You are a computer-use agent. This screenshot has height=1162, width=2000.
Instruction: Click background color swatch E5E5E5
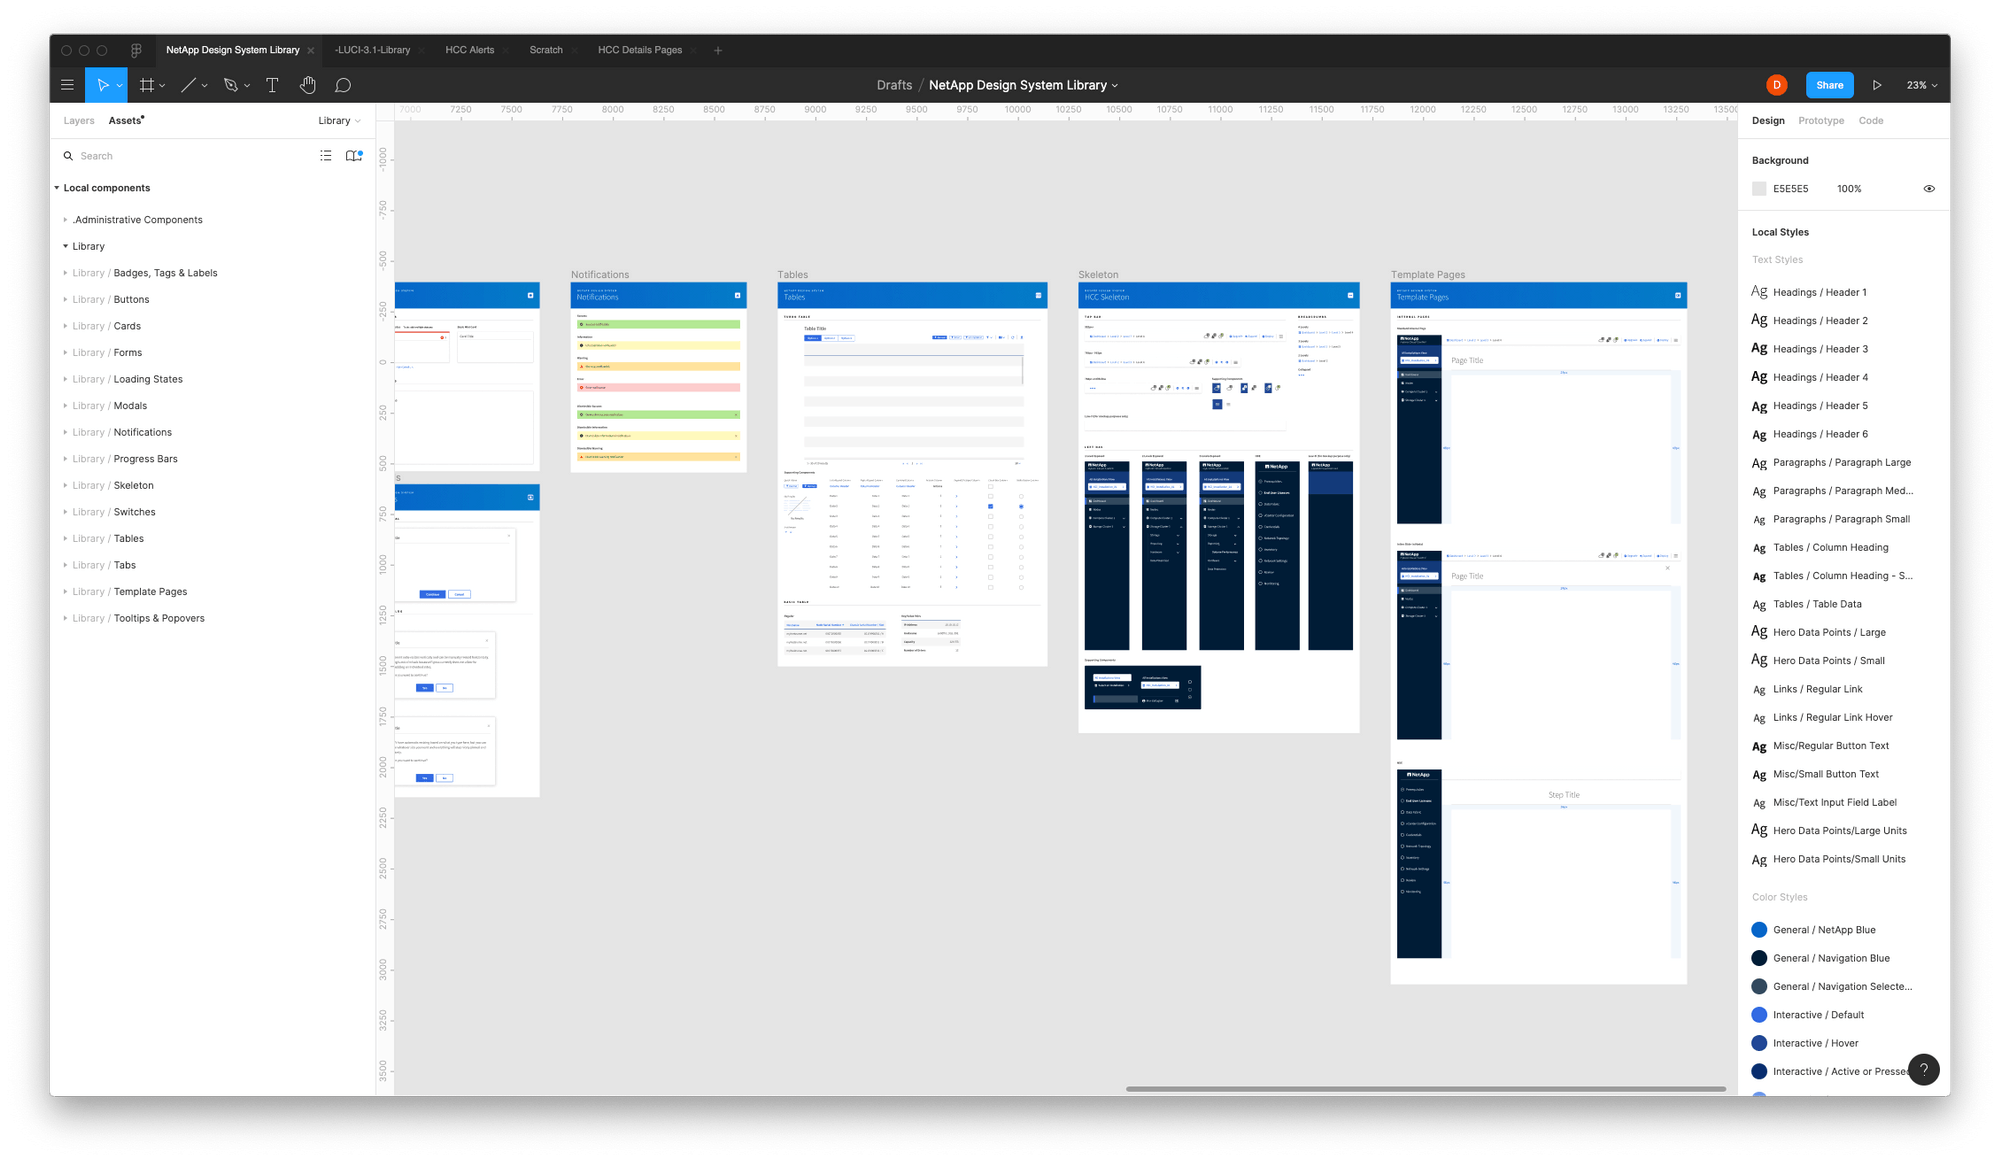click(x=1759, y=189)
